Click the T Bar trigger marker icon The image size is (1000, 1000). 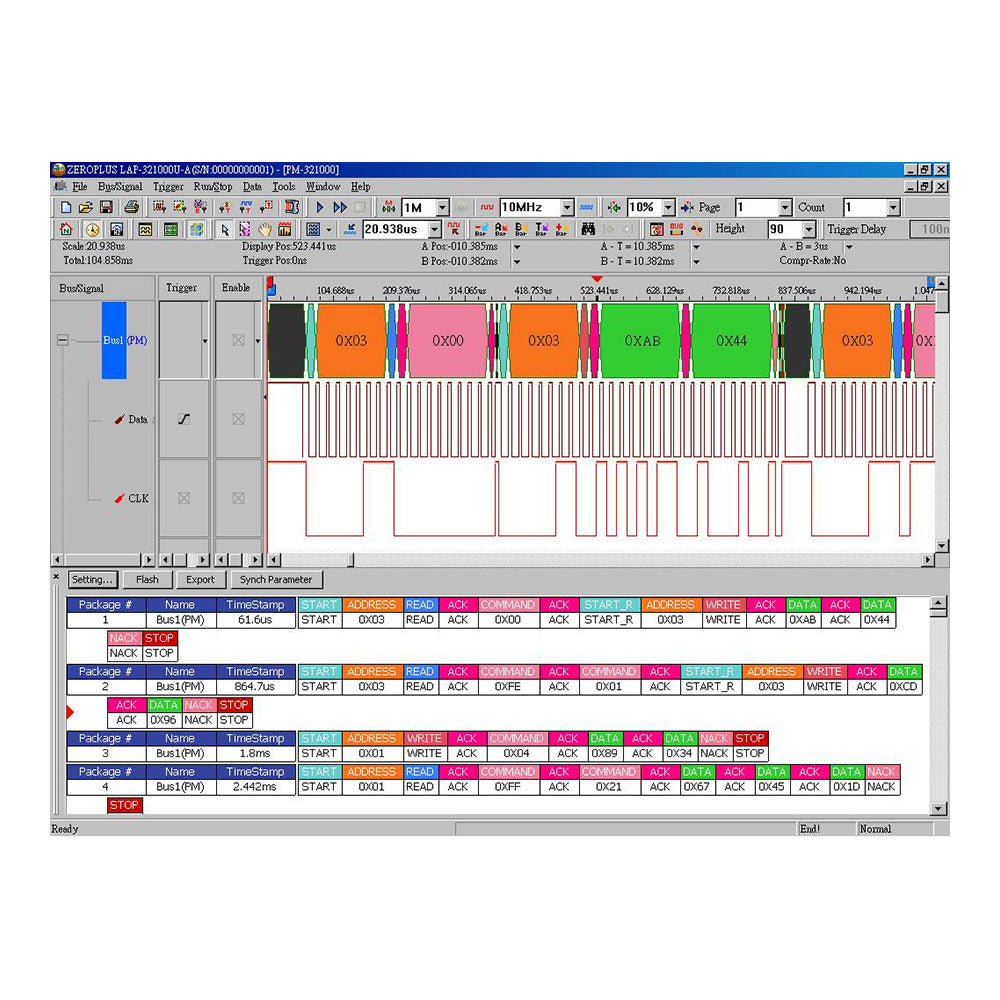(539, 229)
